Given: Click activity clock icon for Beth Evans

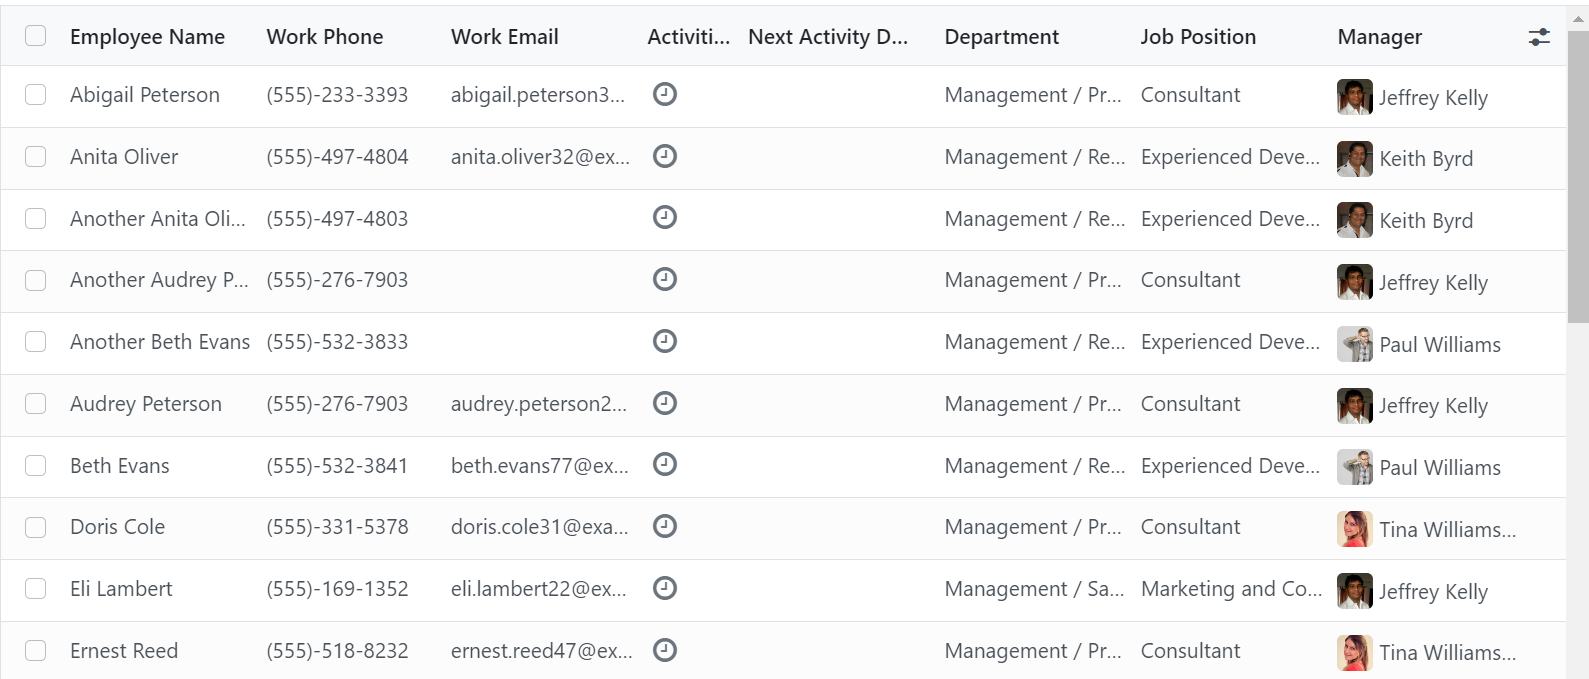Looking at the screenshot, I should [665, 464].
